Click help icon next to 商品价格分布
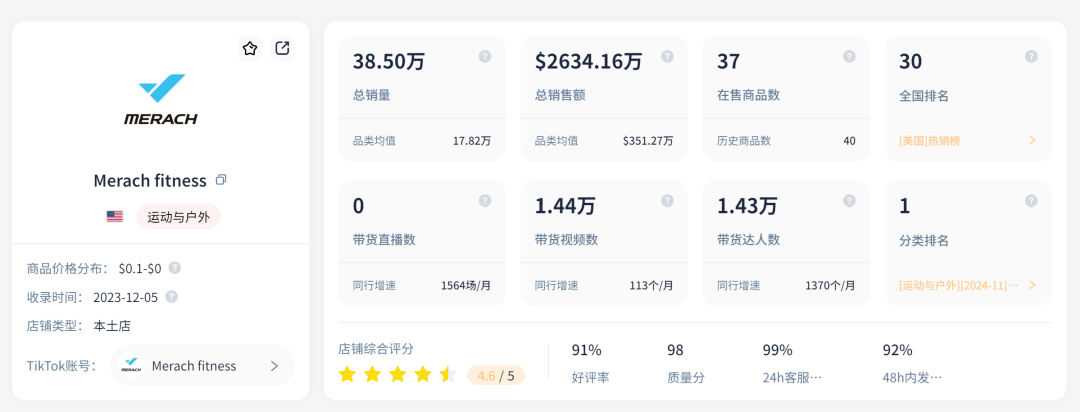Screen dimensions: 1080x412 pos(175,268)
